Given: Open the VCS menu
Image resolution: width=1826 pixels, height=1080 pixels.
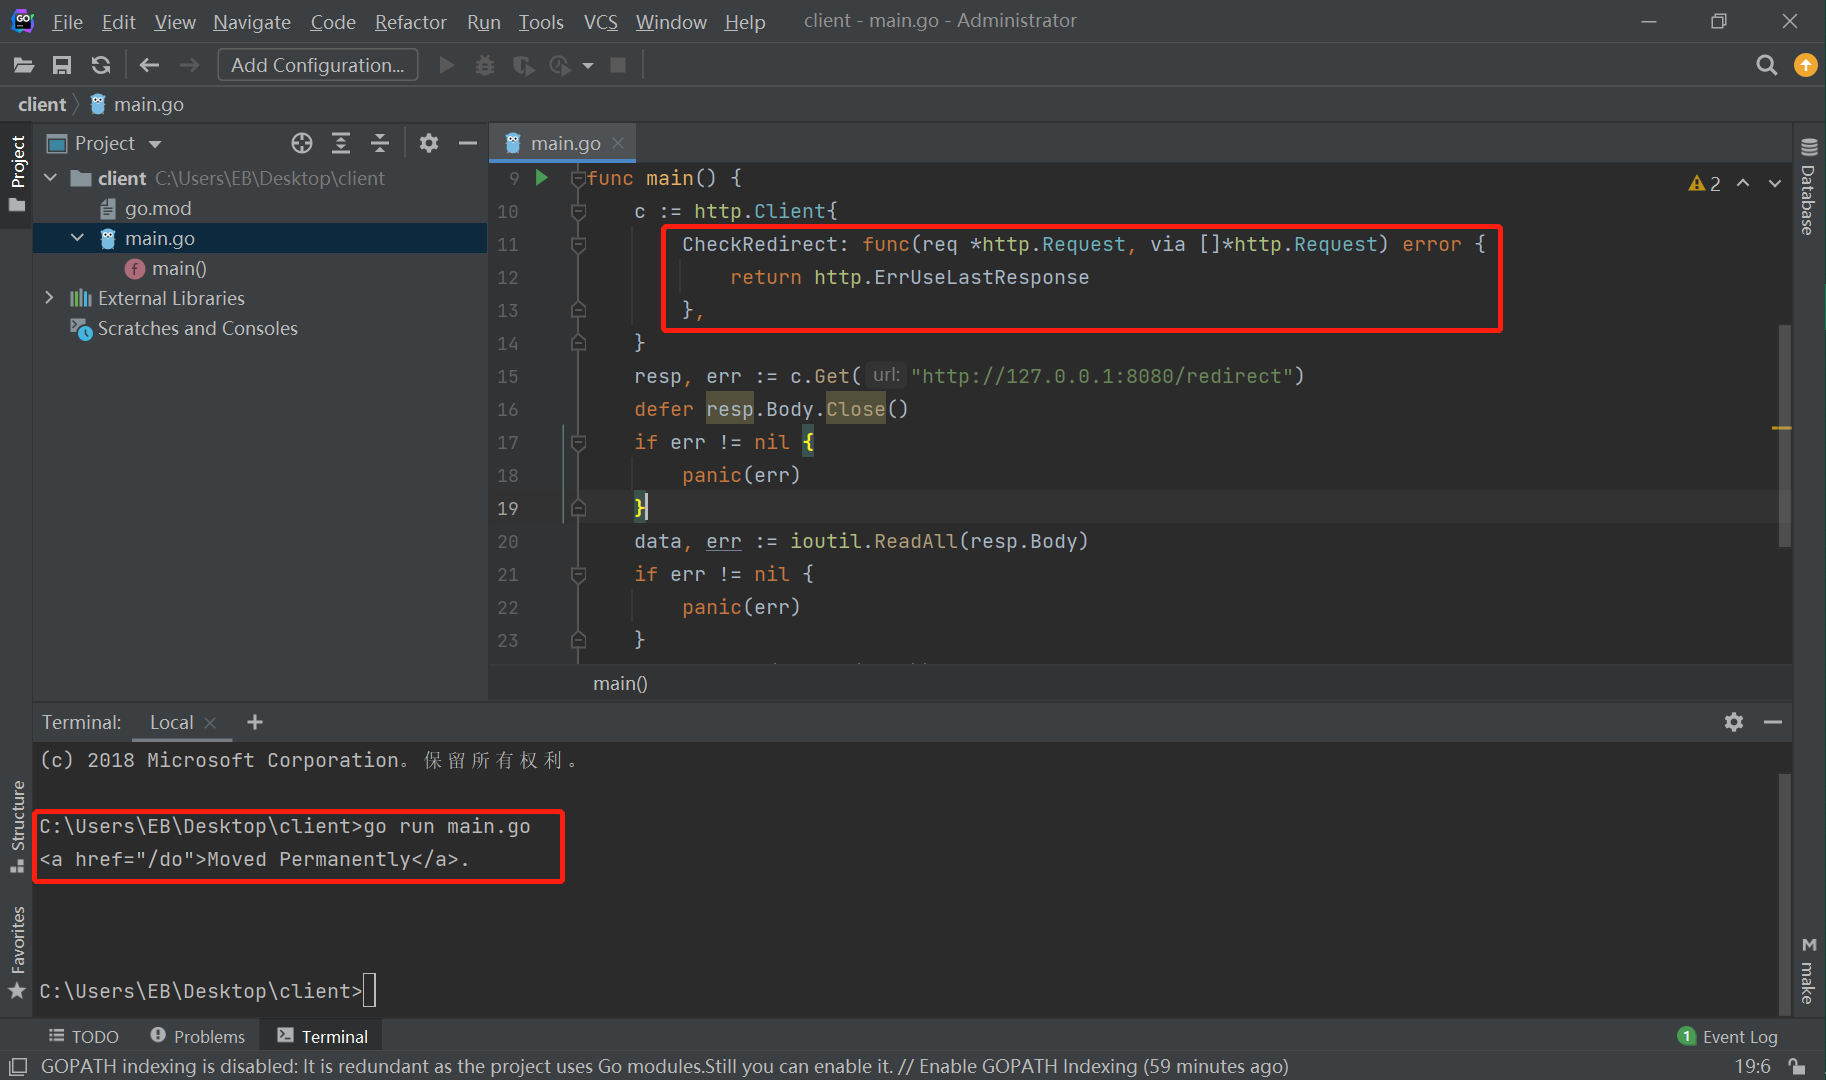Looking at the screenshot, I should coord(601,21).
